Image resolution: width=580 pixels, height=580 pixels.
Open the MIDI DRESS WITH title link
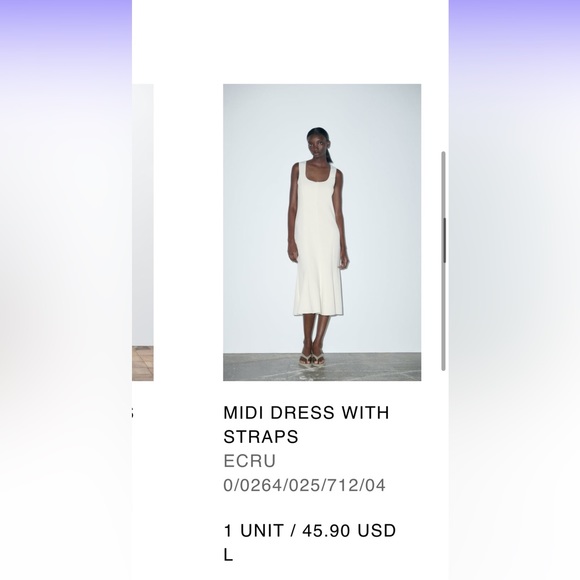306,412
